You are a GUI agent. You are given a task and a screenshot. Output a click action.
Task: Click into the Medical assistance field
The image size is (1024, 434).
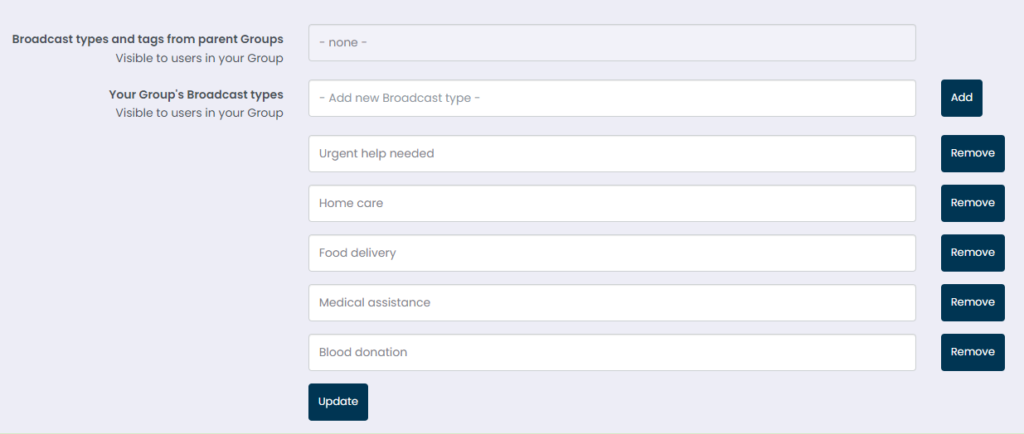(611, 302)
